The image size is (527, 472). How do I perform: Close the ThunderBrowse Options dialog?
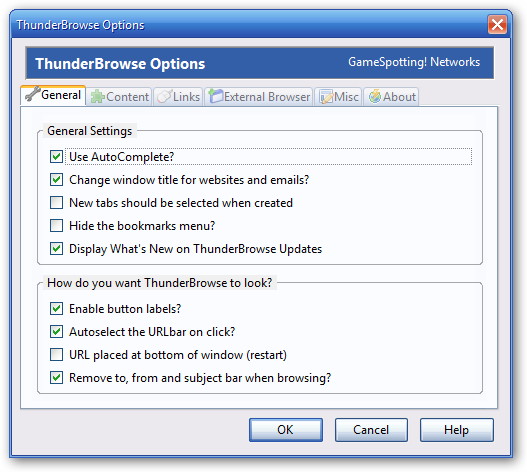point(497,25)
